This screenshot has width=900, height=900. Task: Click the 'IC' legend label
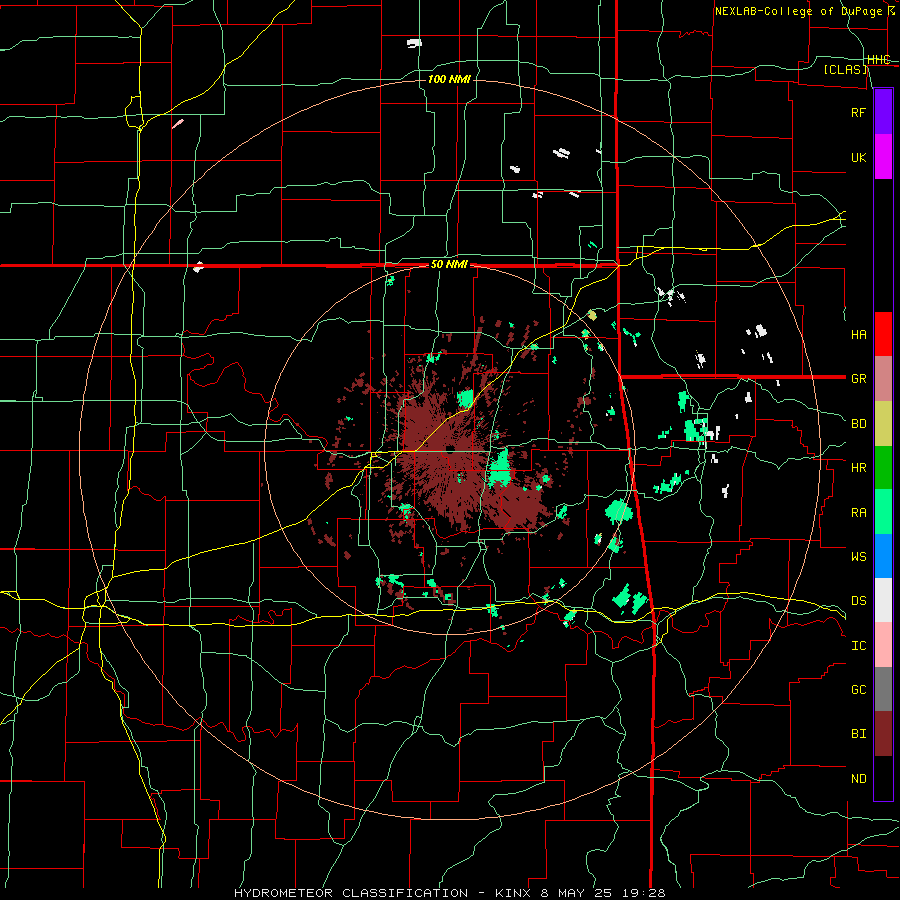click(858, 646)
